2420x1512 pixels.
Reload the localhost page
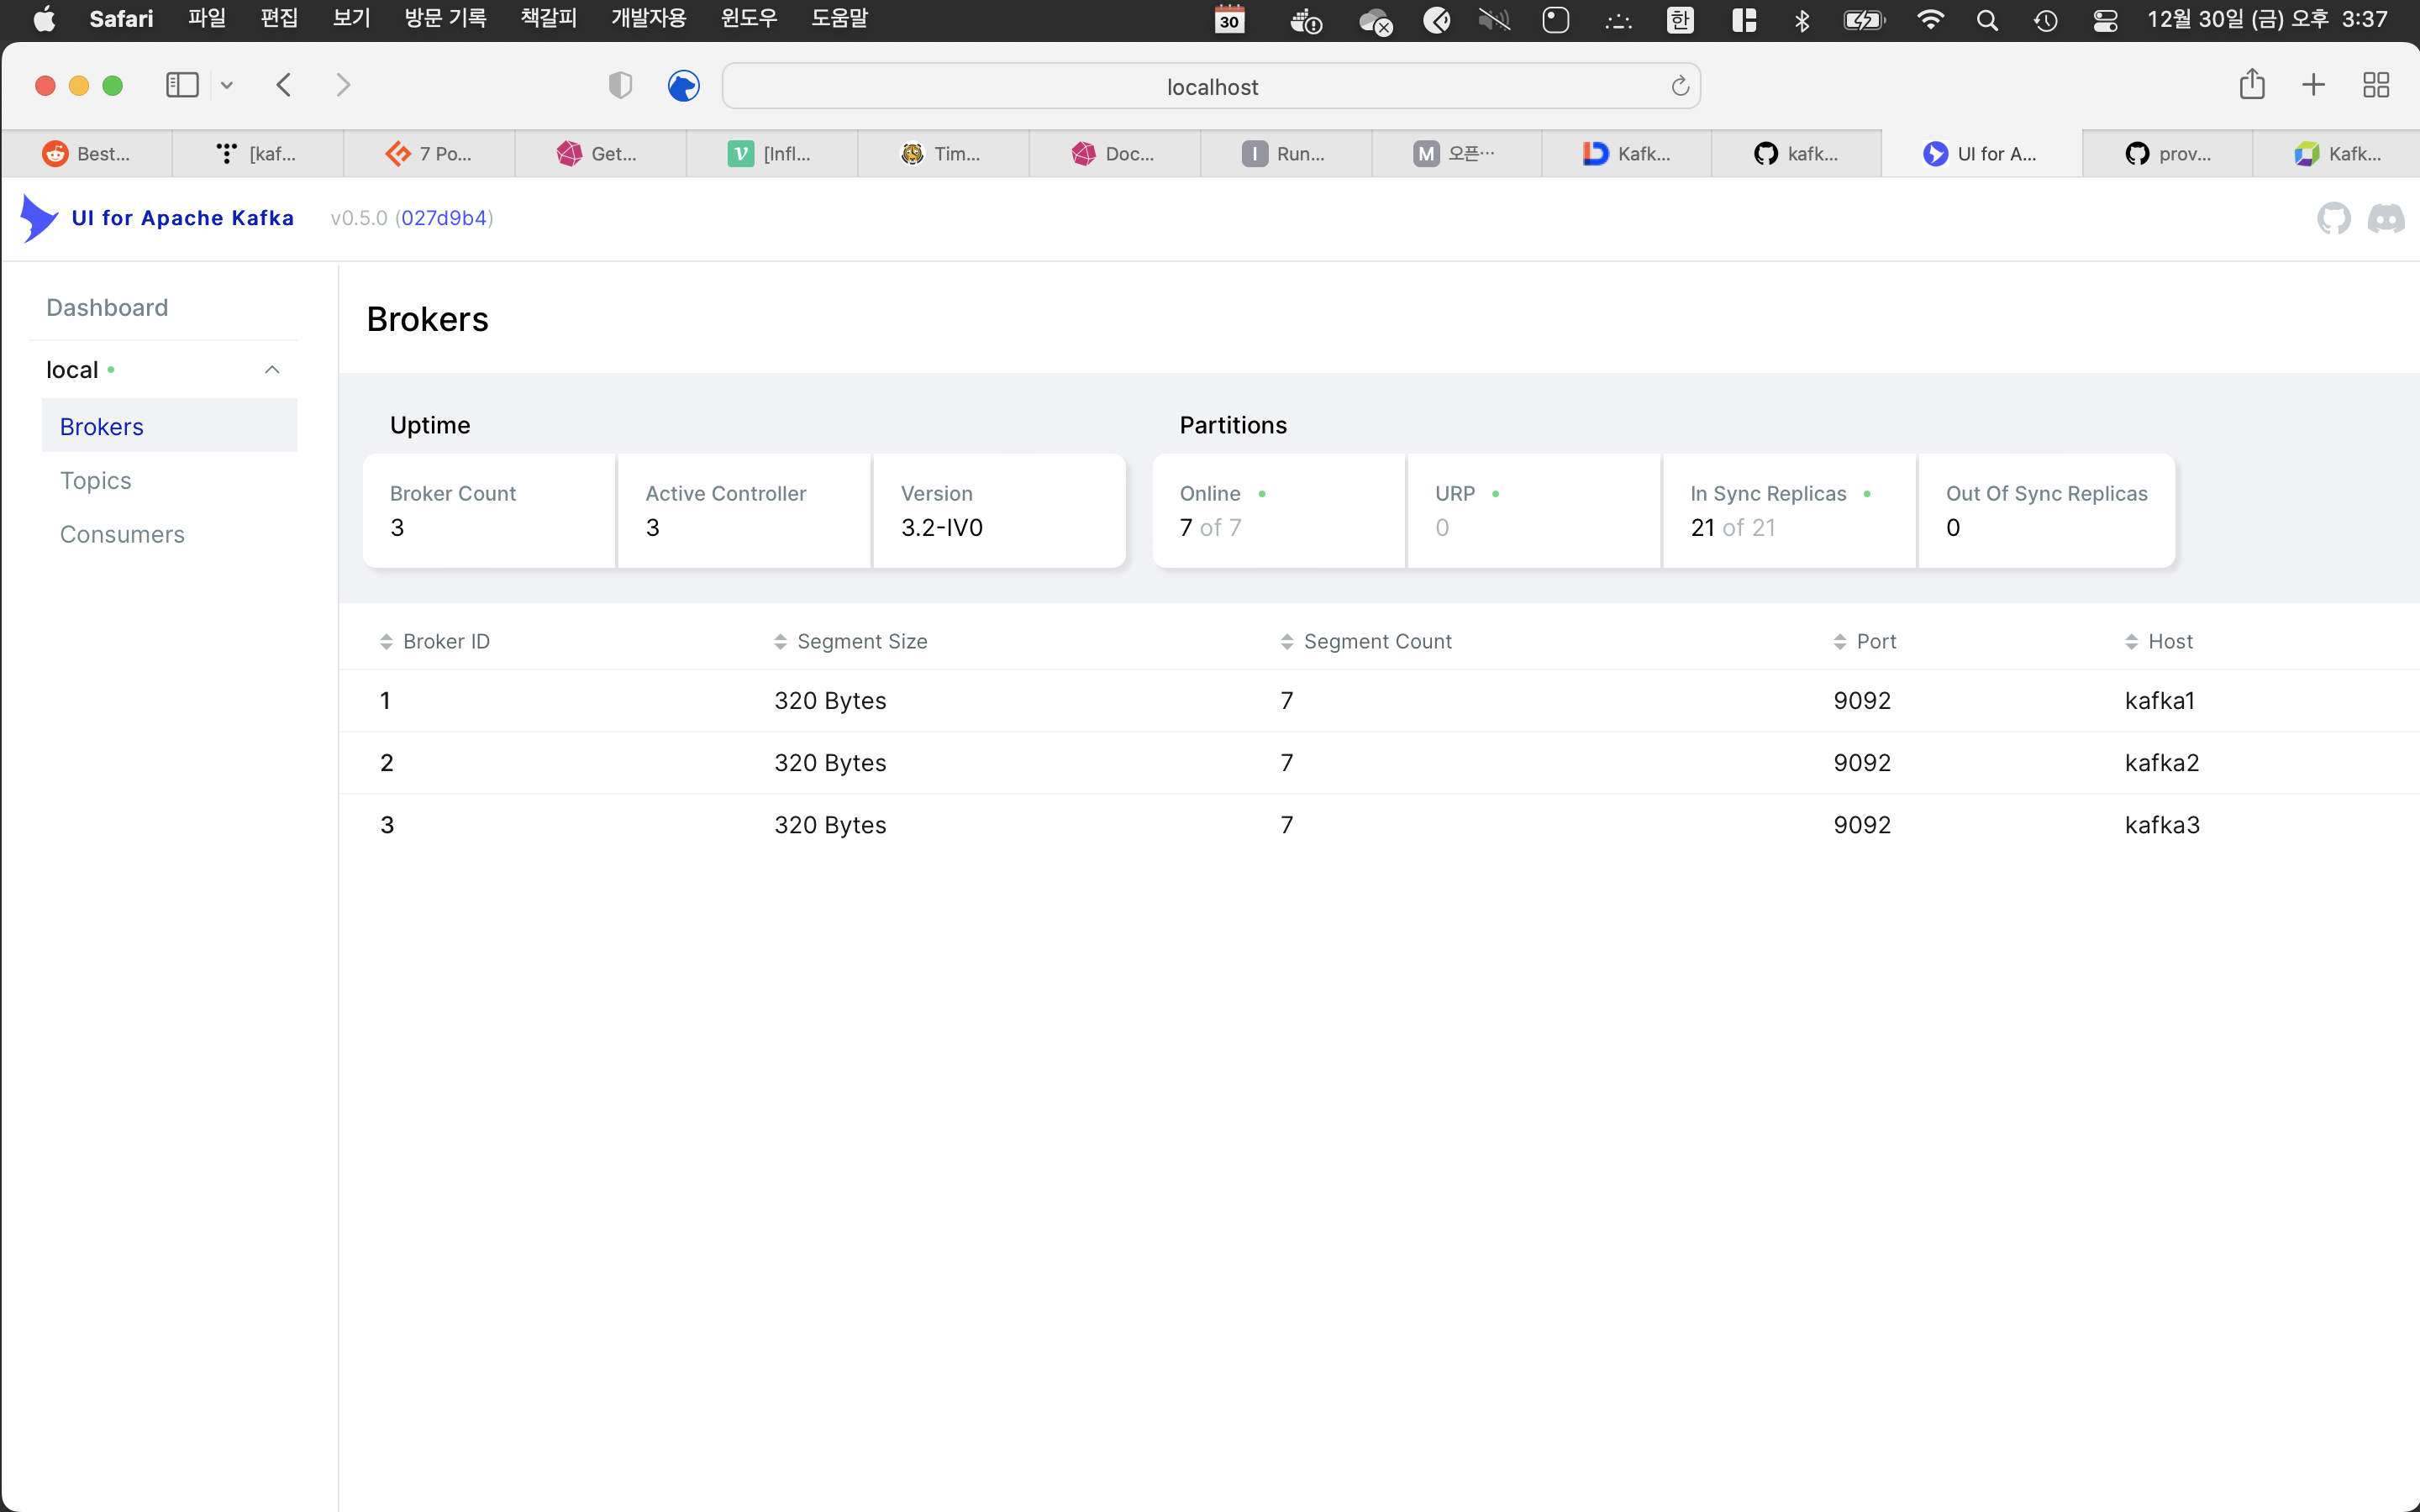tap(1680, 87)
